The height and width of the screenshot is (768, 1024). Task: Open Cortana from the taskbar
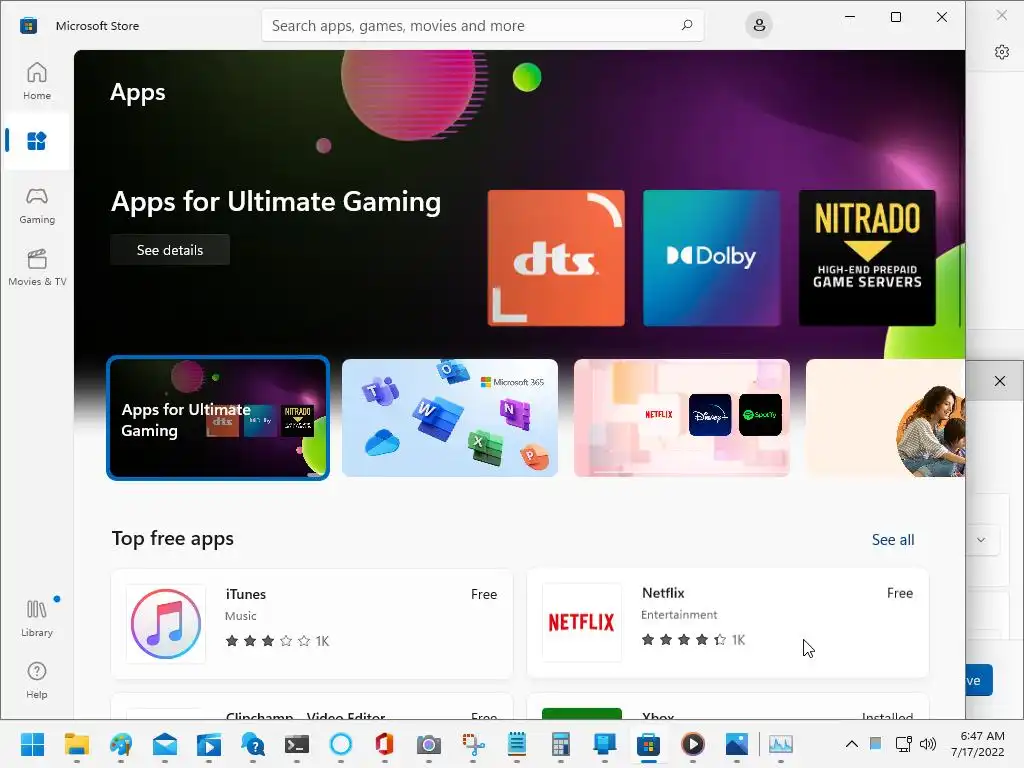[341, 744]
